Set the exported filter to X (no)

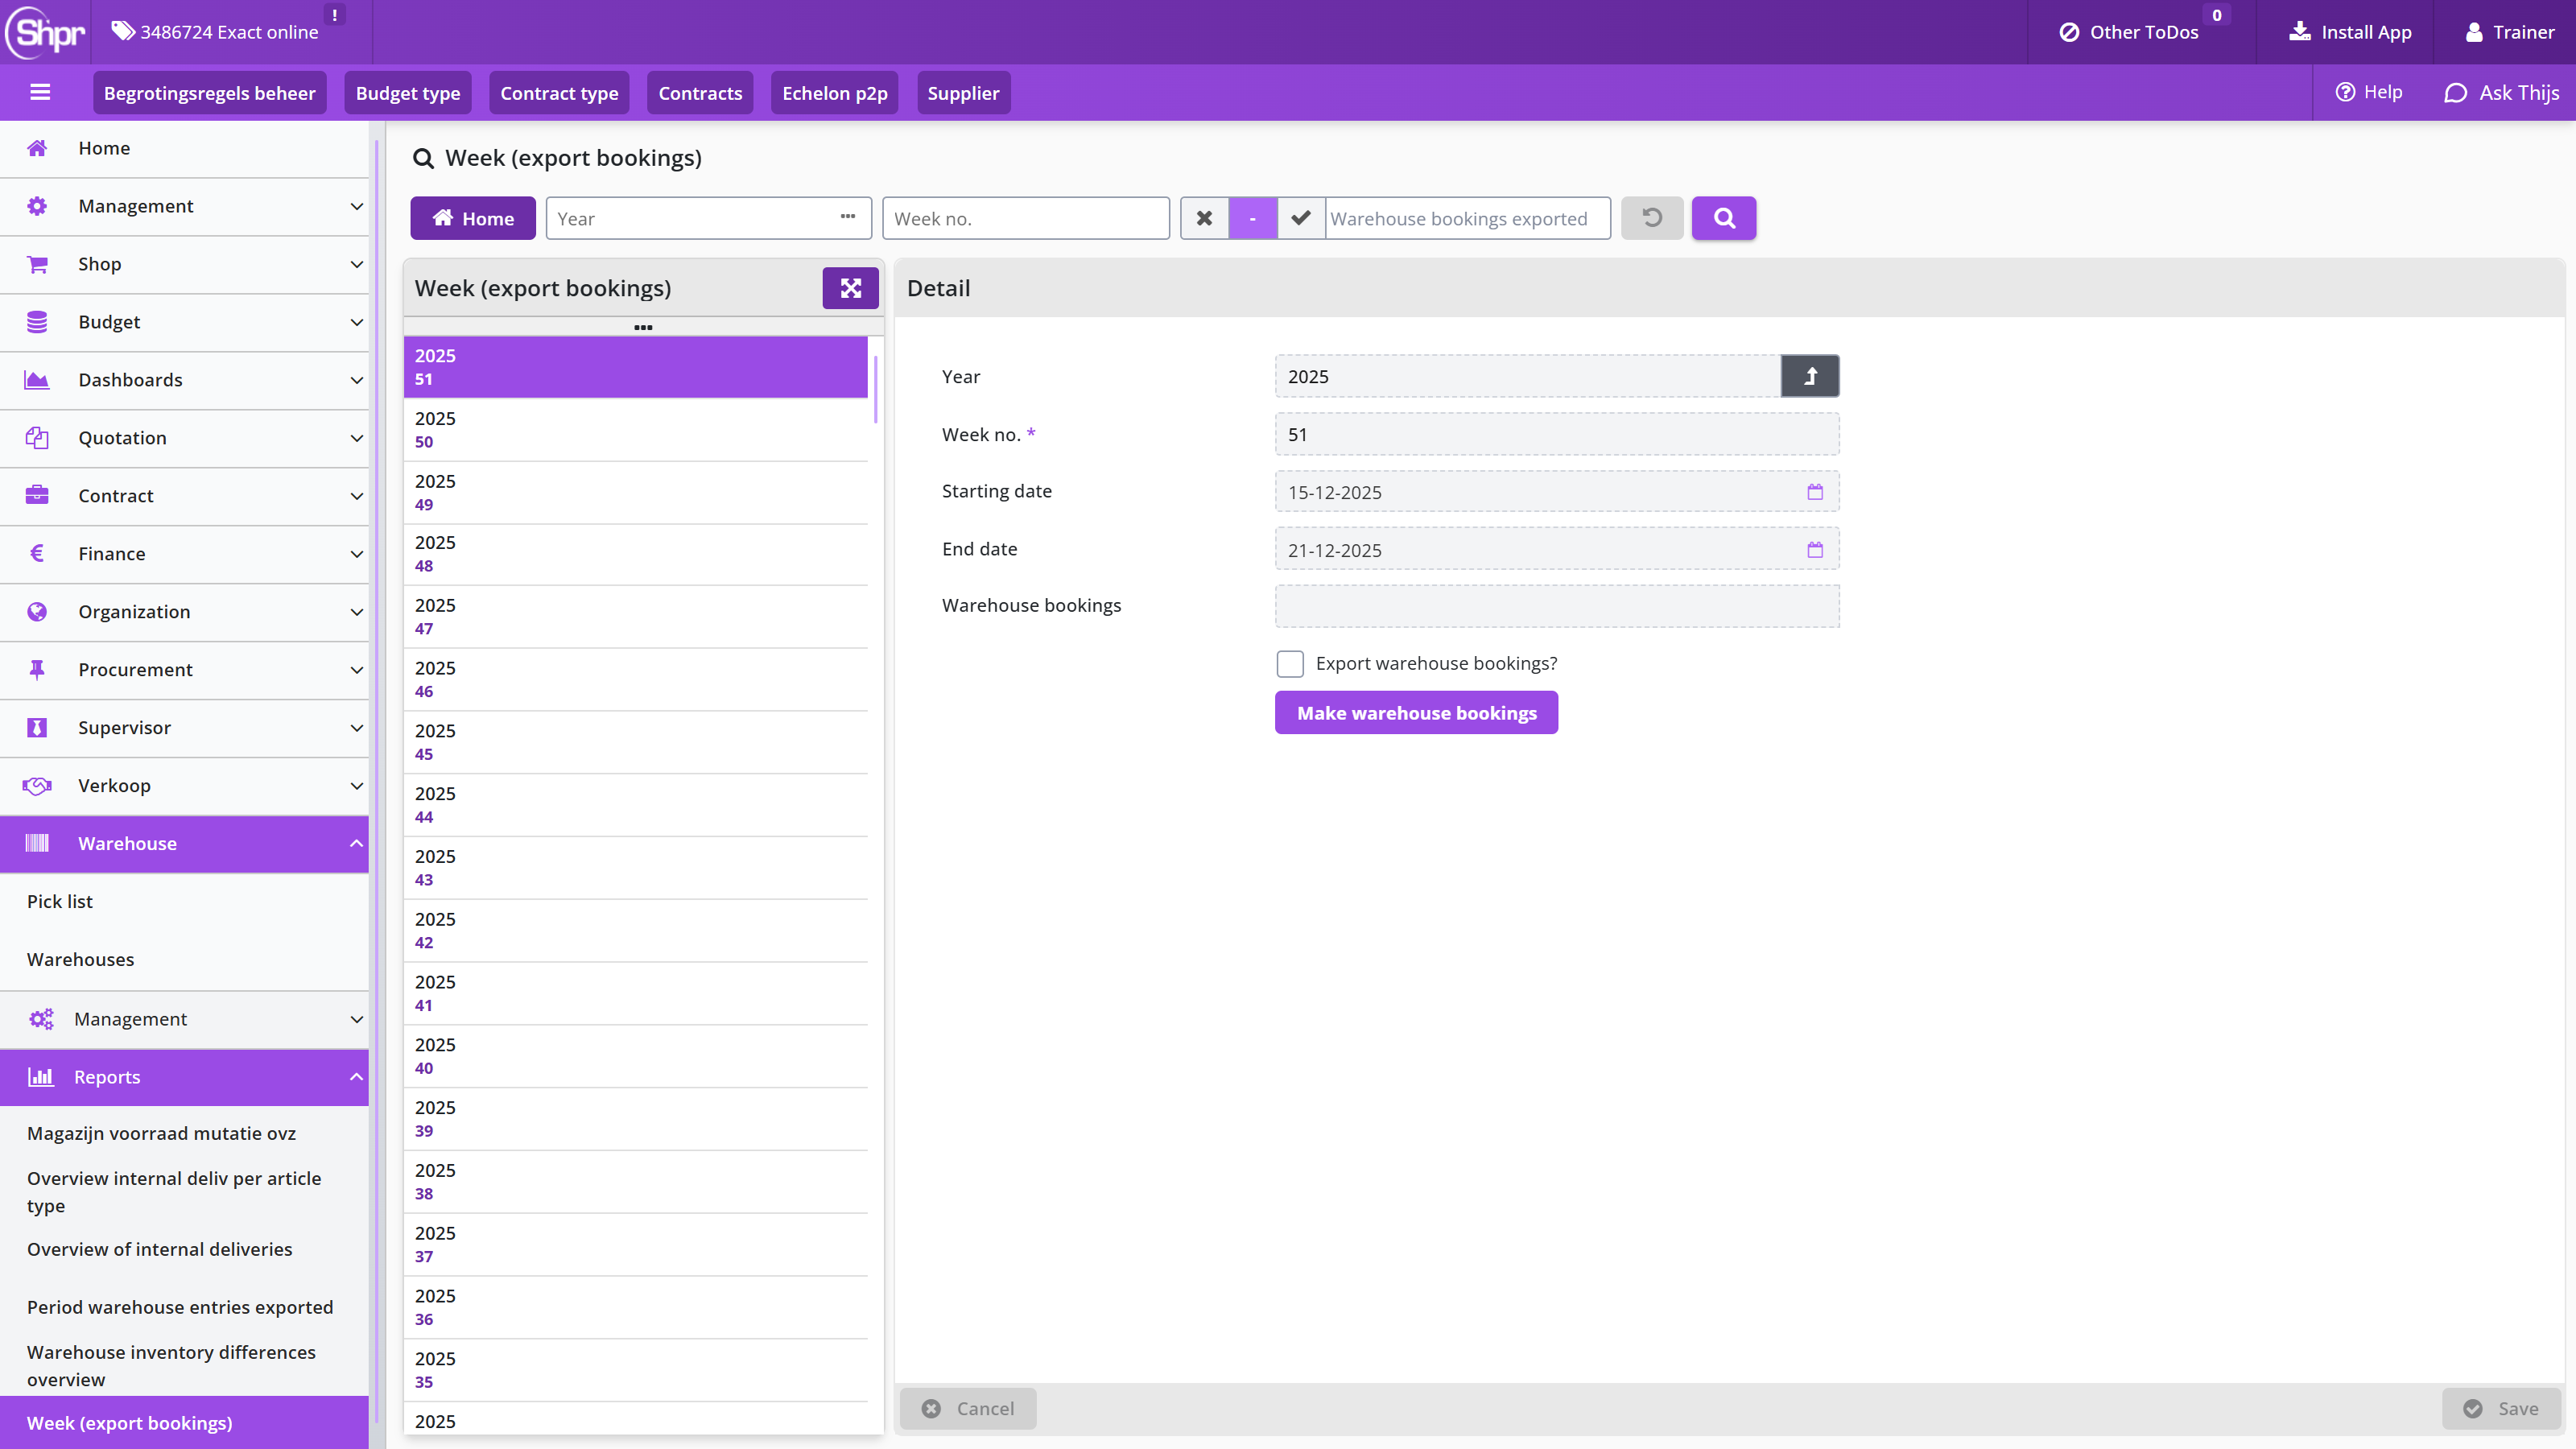click(1204, 218)
